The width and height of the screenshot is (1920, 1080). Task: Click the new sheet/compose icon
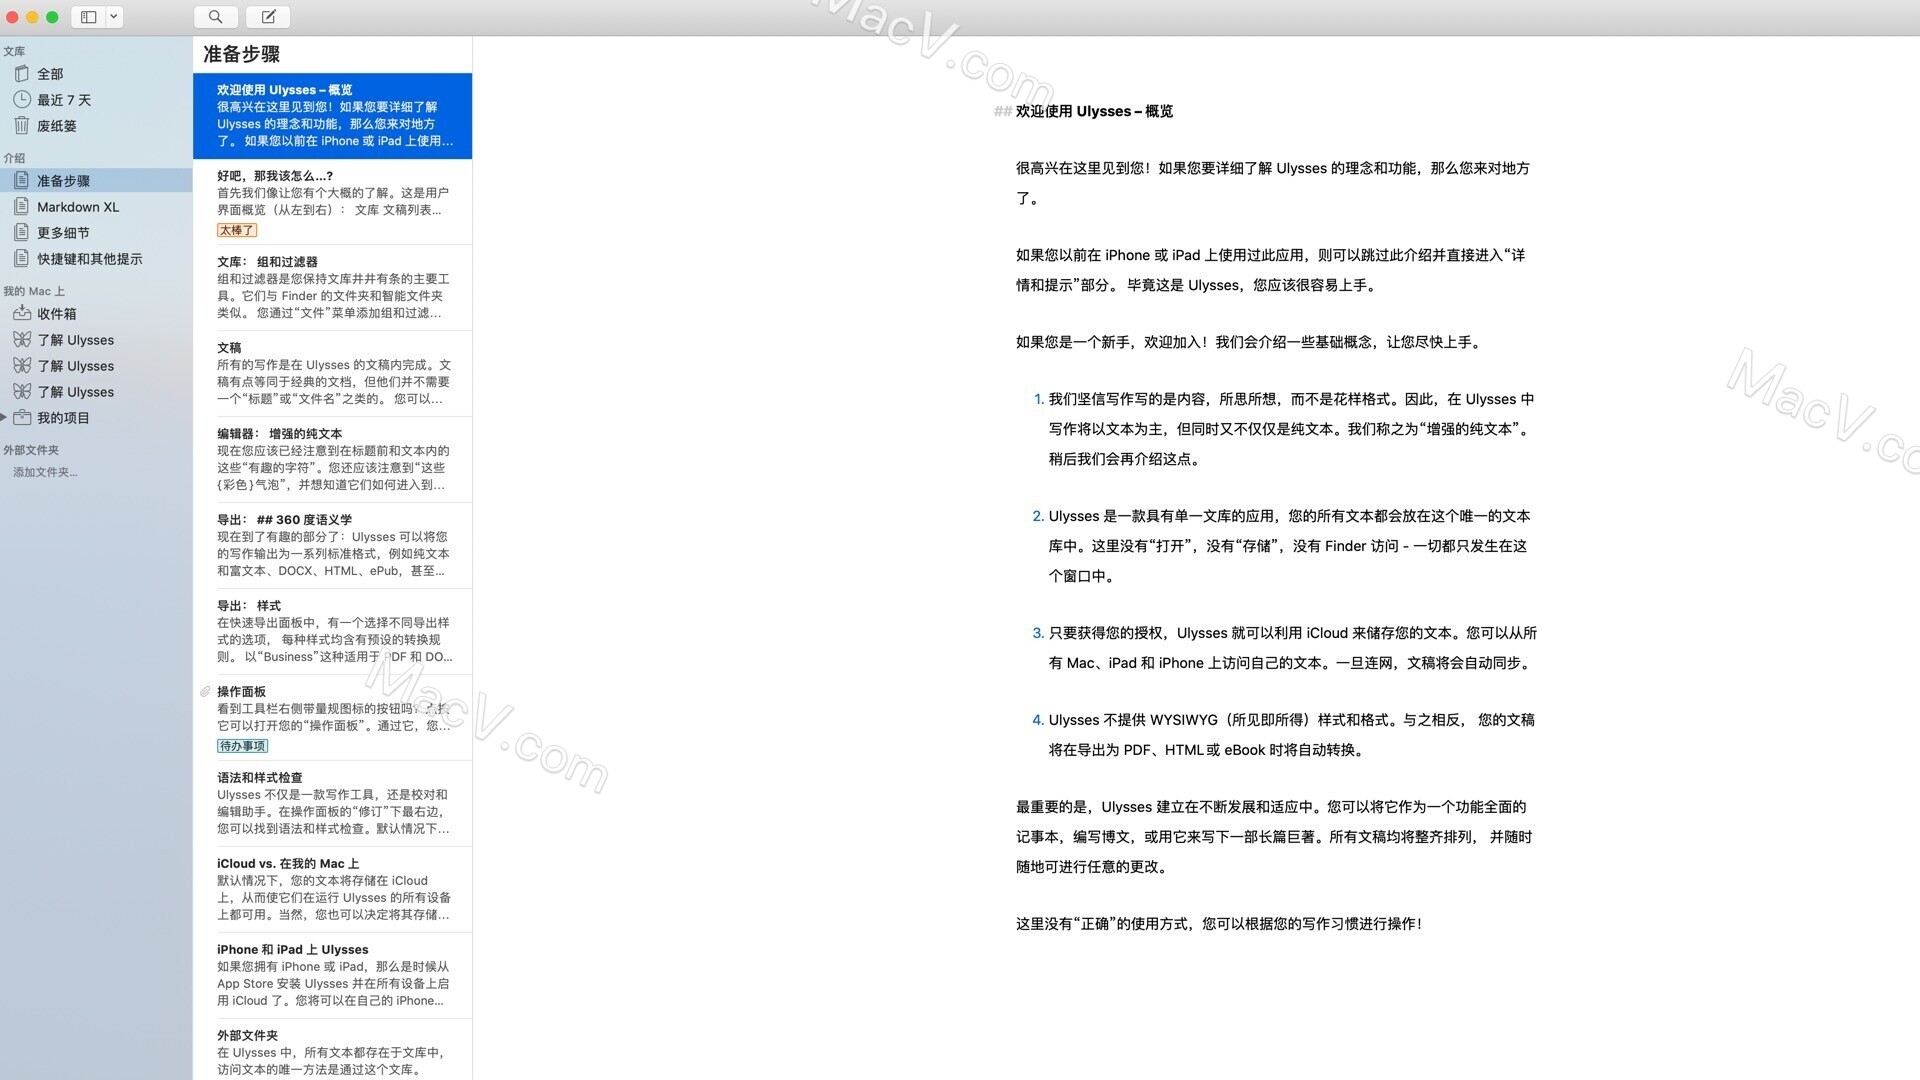[x=268, y=16]
